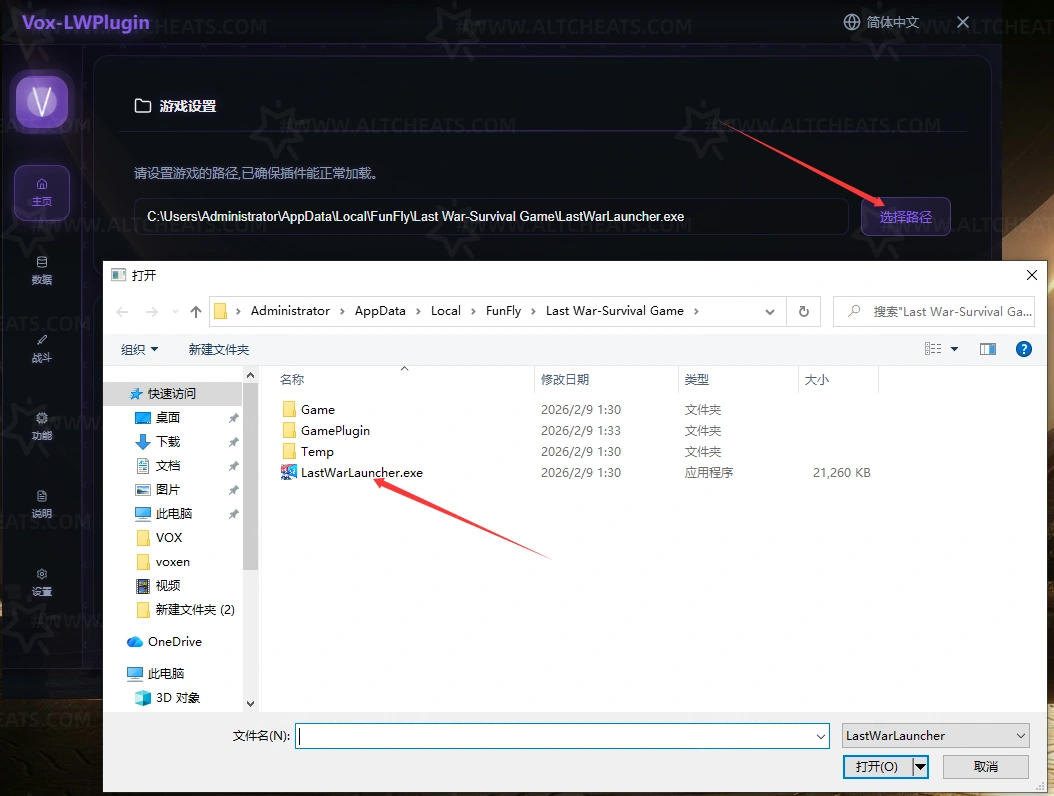This screenshot has height=796, width=1054.
Task: Select the VOX folder in the sidebar
Action: click(x=169, y=538)
